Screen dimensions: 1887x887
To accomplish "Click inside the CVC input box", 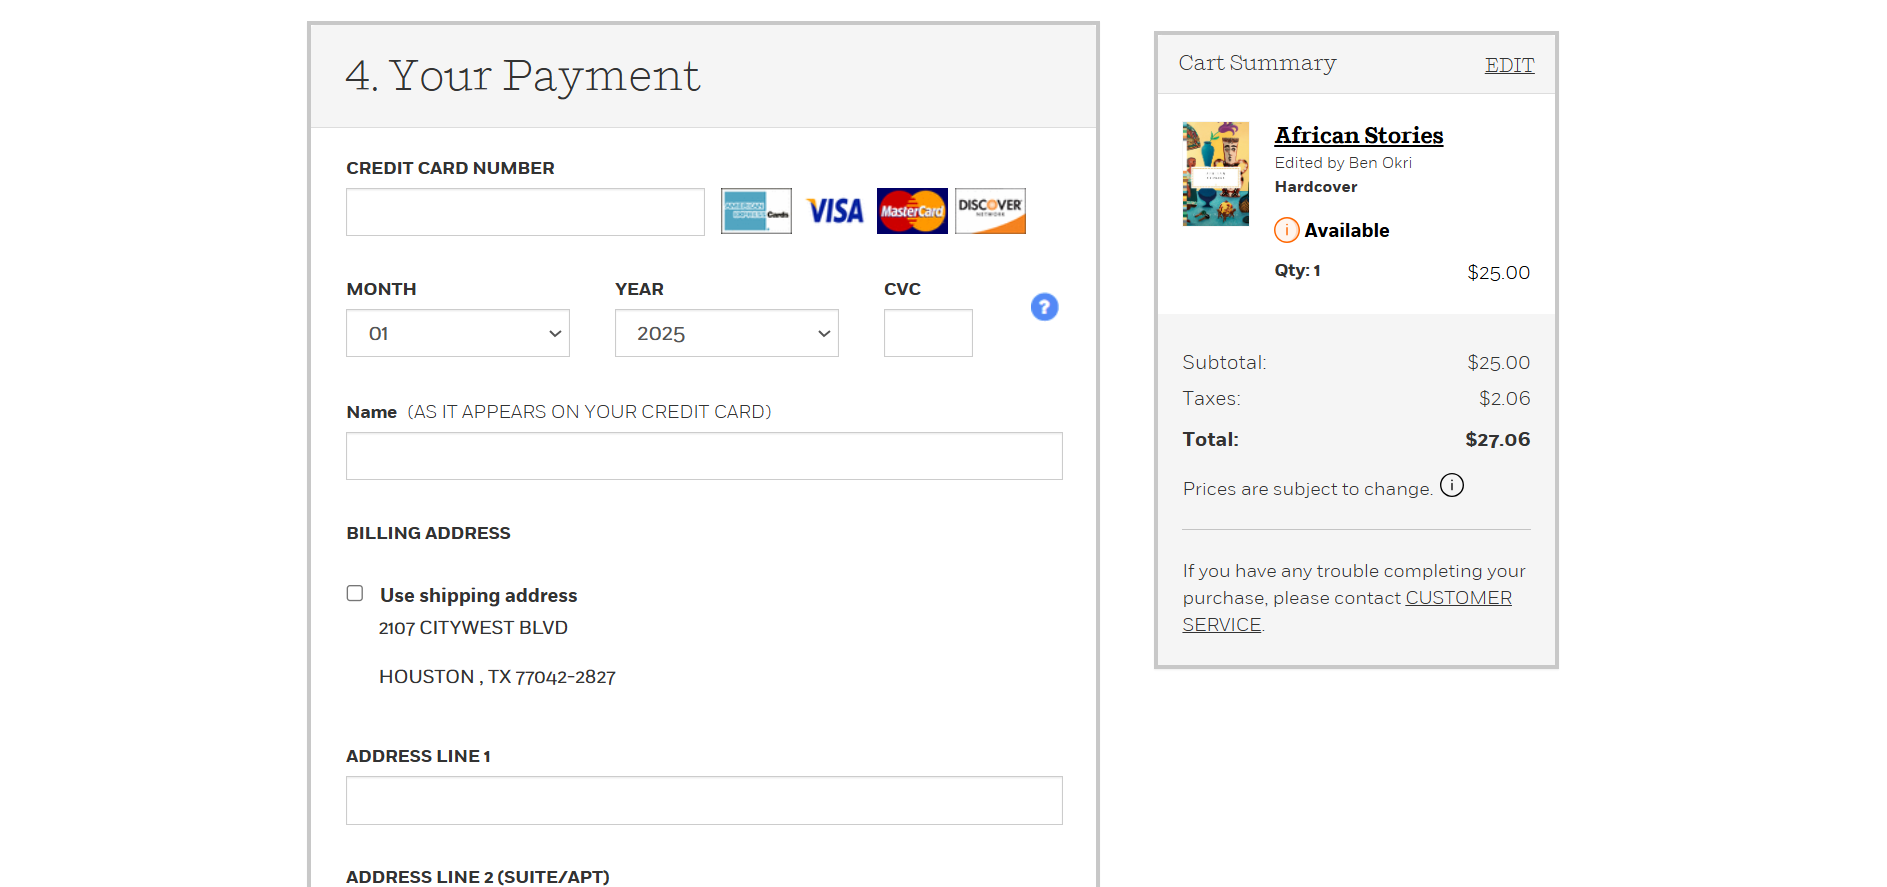I will point(927,333).
